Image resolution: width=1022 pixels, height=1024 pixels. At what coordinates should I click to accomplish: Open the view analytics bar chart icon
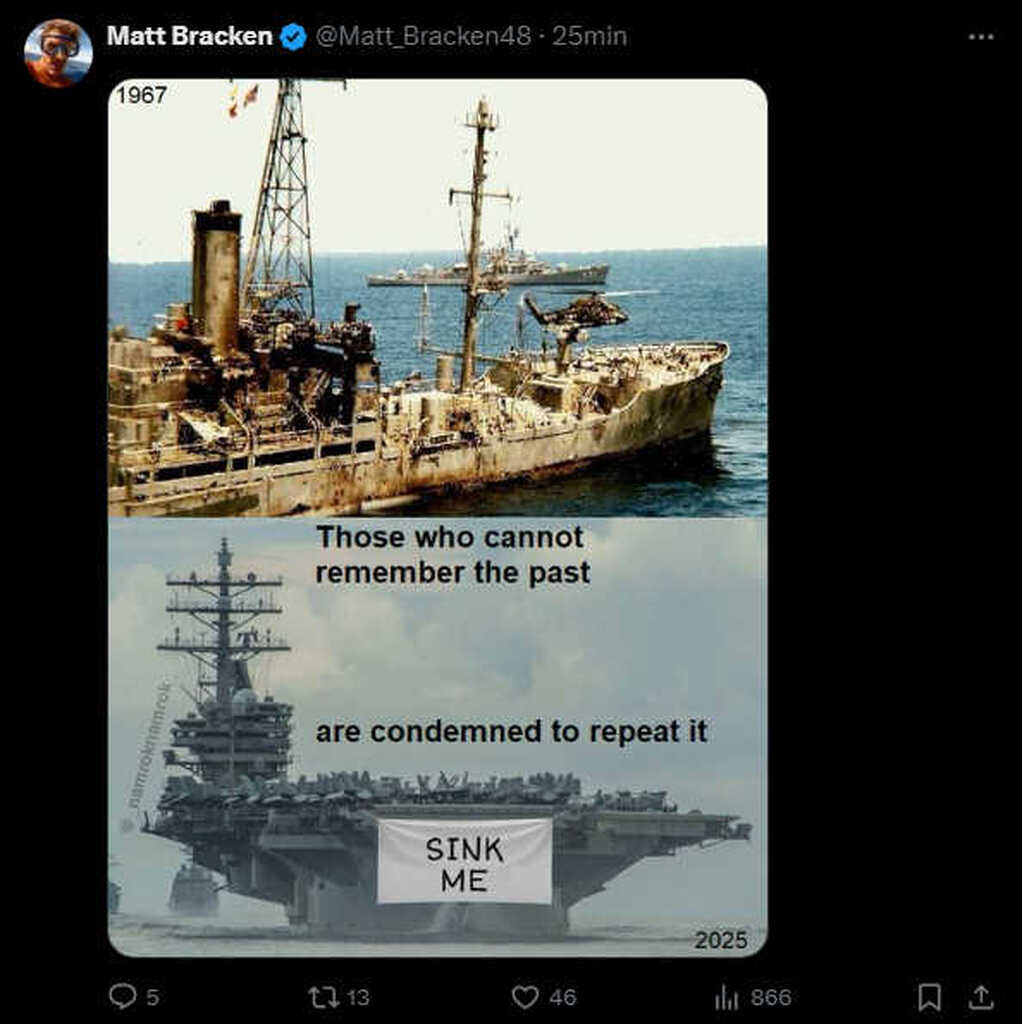coord(726,997)
